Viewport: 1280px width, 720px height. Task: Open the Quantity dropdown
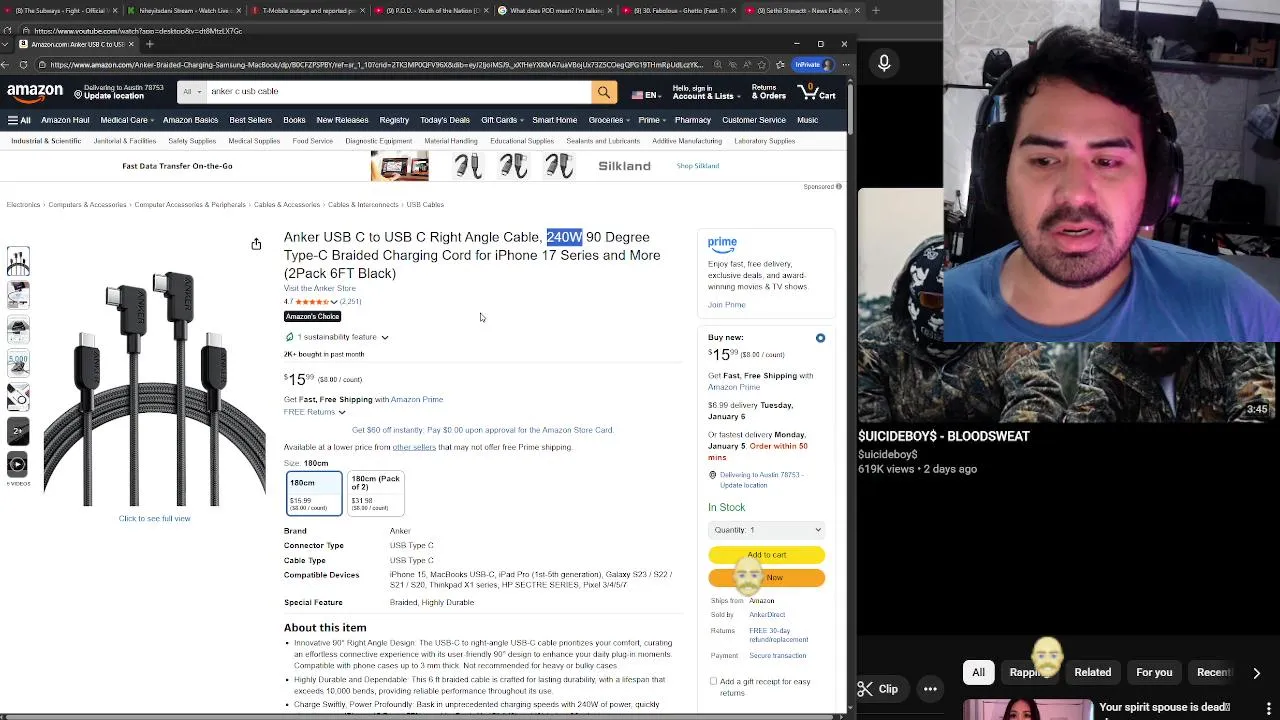point(766,530)
